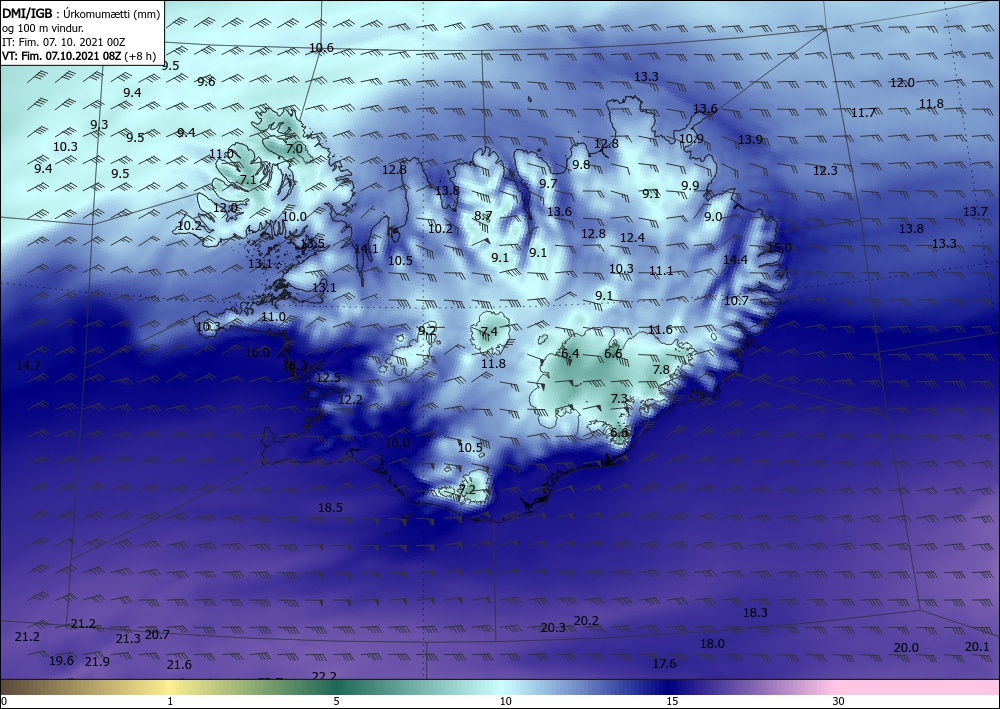Click the offshore value 21.3
This screenshot has width=1000, height=709.
tap(128, 639)
